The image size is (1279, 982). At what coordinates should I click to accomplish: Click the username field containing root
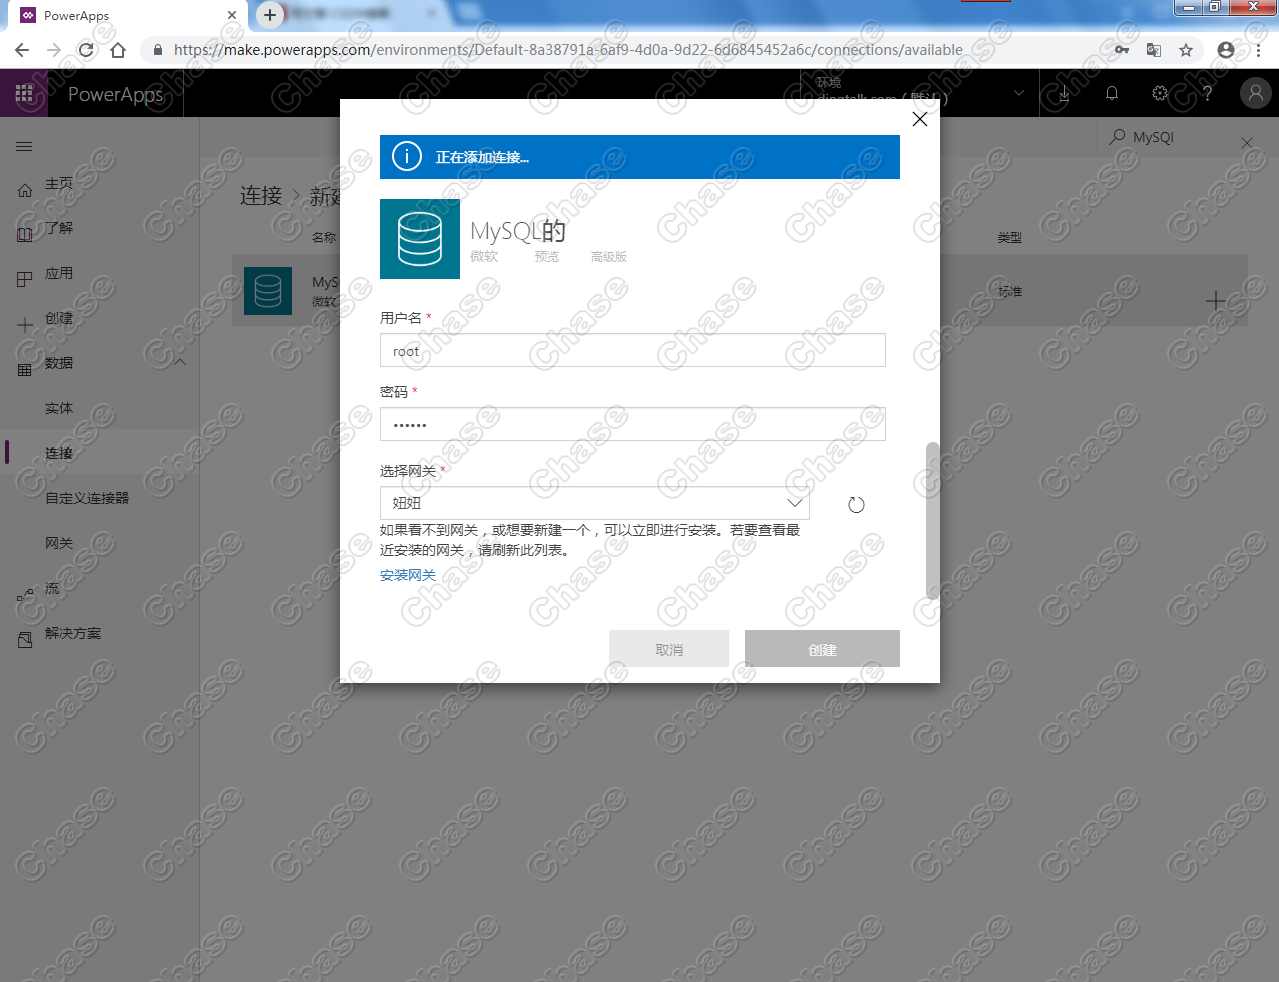[632, 351]
